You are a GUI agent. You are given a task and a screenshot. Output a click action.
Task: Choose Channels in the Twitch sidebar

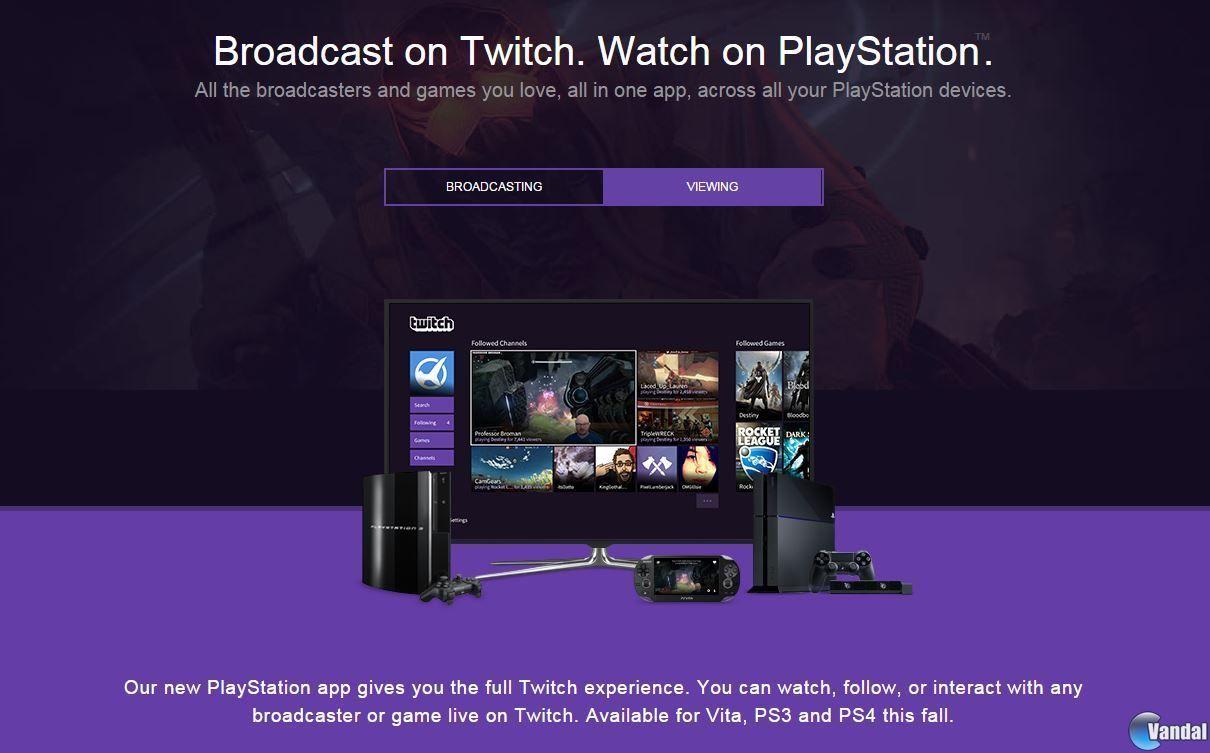(431, 458)
